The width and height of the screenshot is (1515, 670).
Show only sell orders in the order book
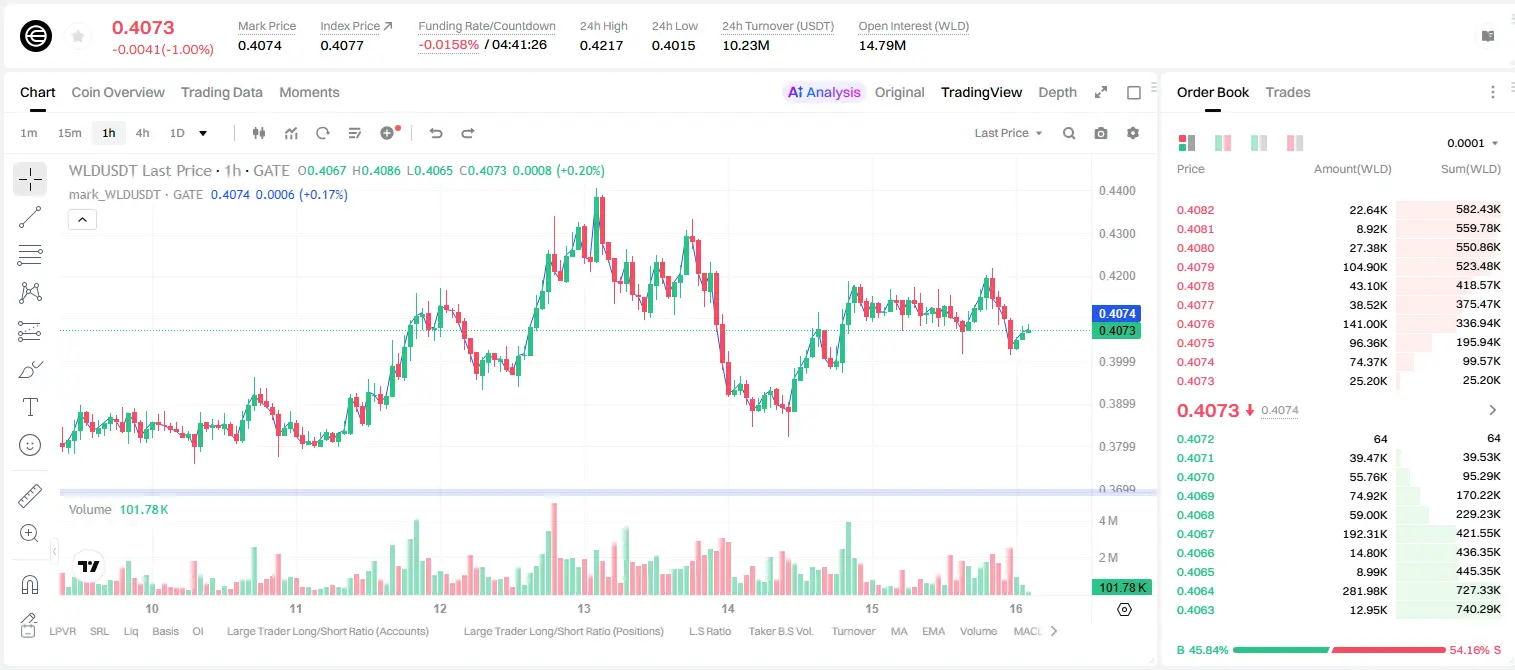[x=1294, y=143]
